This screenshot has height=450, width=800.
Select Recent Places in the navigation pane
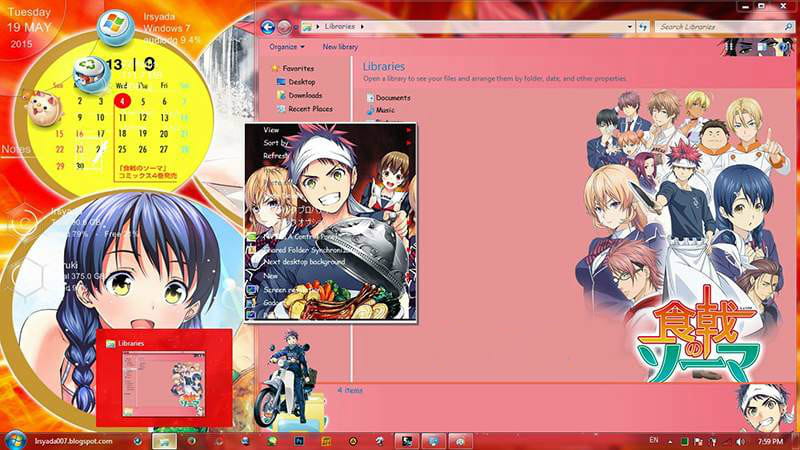(310, 109)
